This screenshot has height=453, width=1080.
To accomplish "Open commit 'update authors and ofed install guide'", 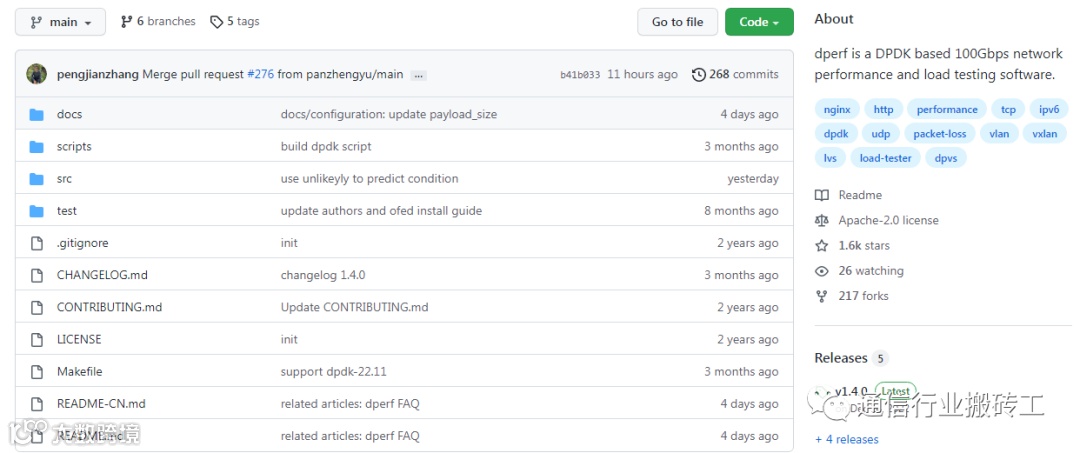I will pyautogui.click(x=381, y=211).
